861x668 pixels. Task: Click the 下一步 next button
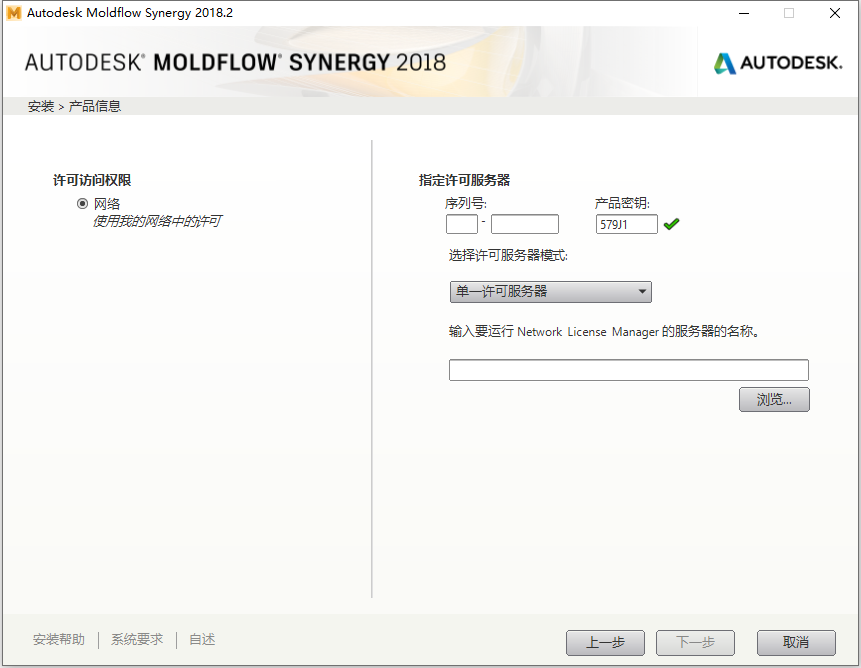695,643
